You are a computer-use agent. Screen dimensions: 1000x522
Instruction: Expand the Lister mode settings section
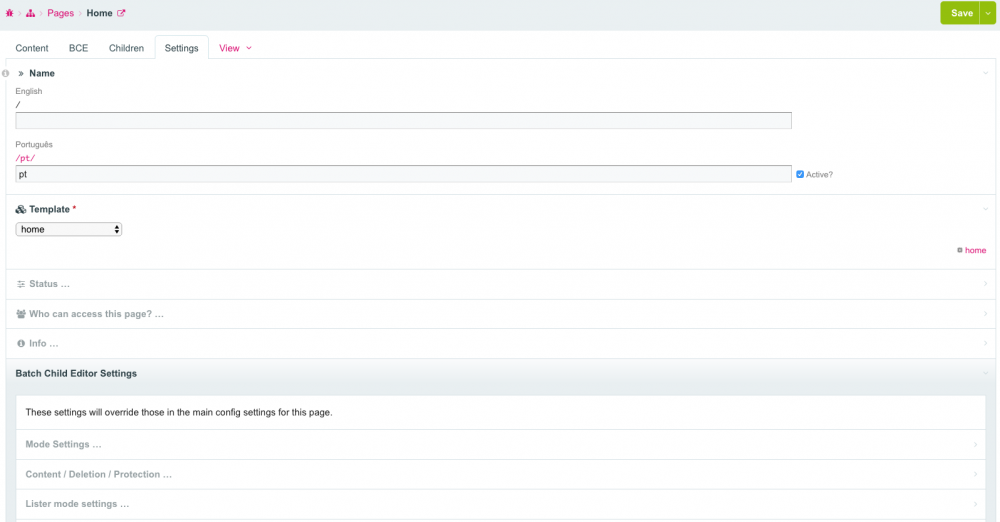[x=77, y=504]
